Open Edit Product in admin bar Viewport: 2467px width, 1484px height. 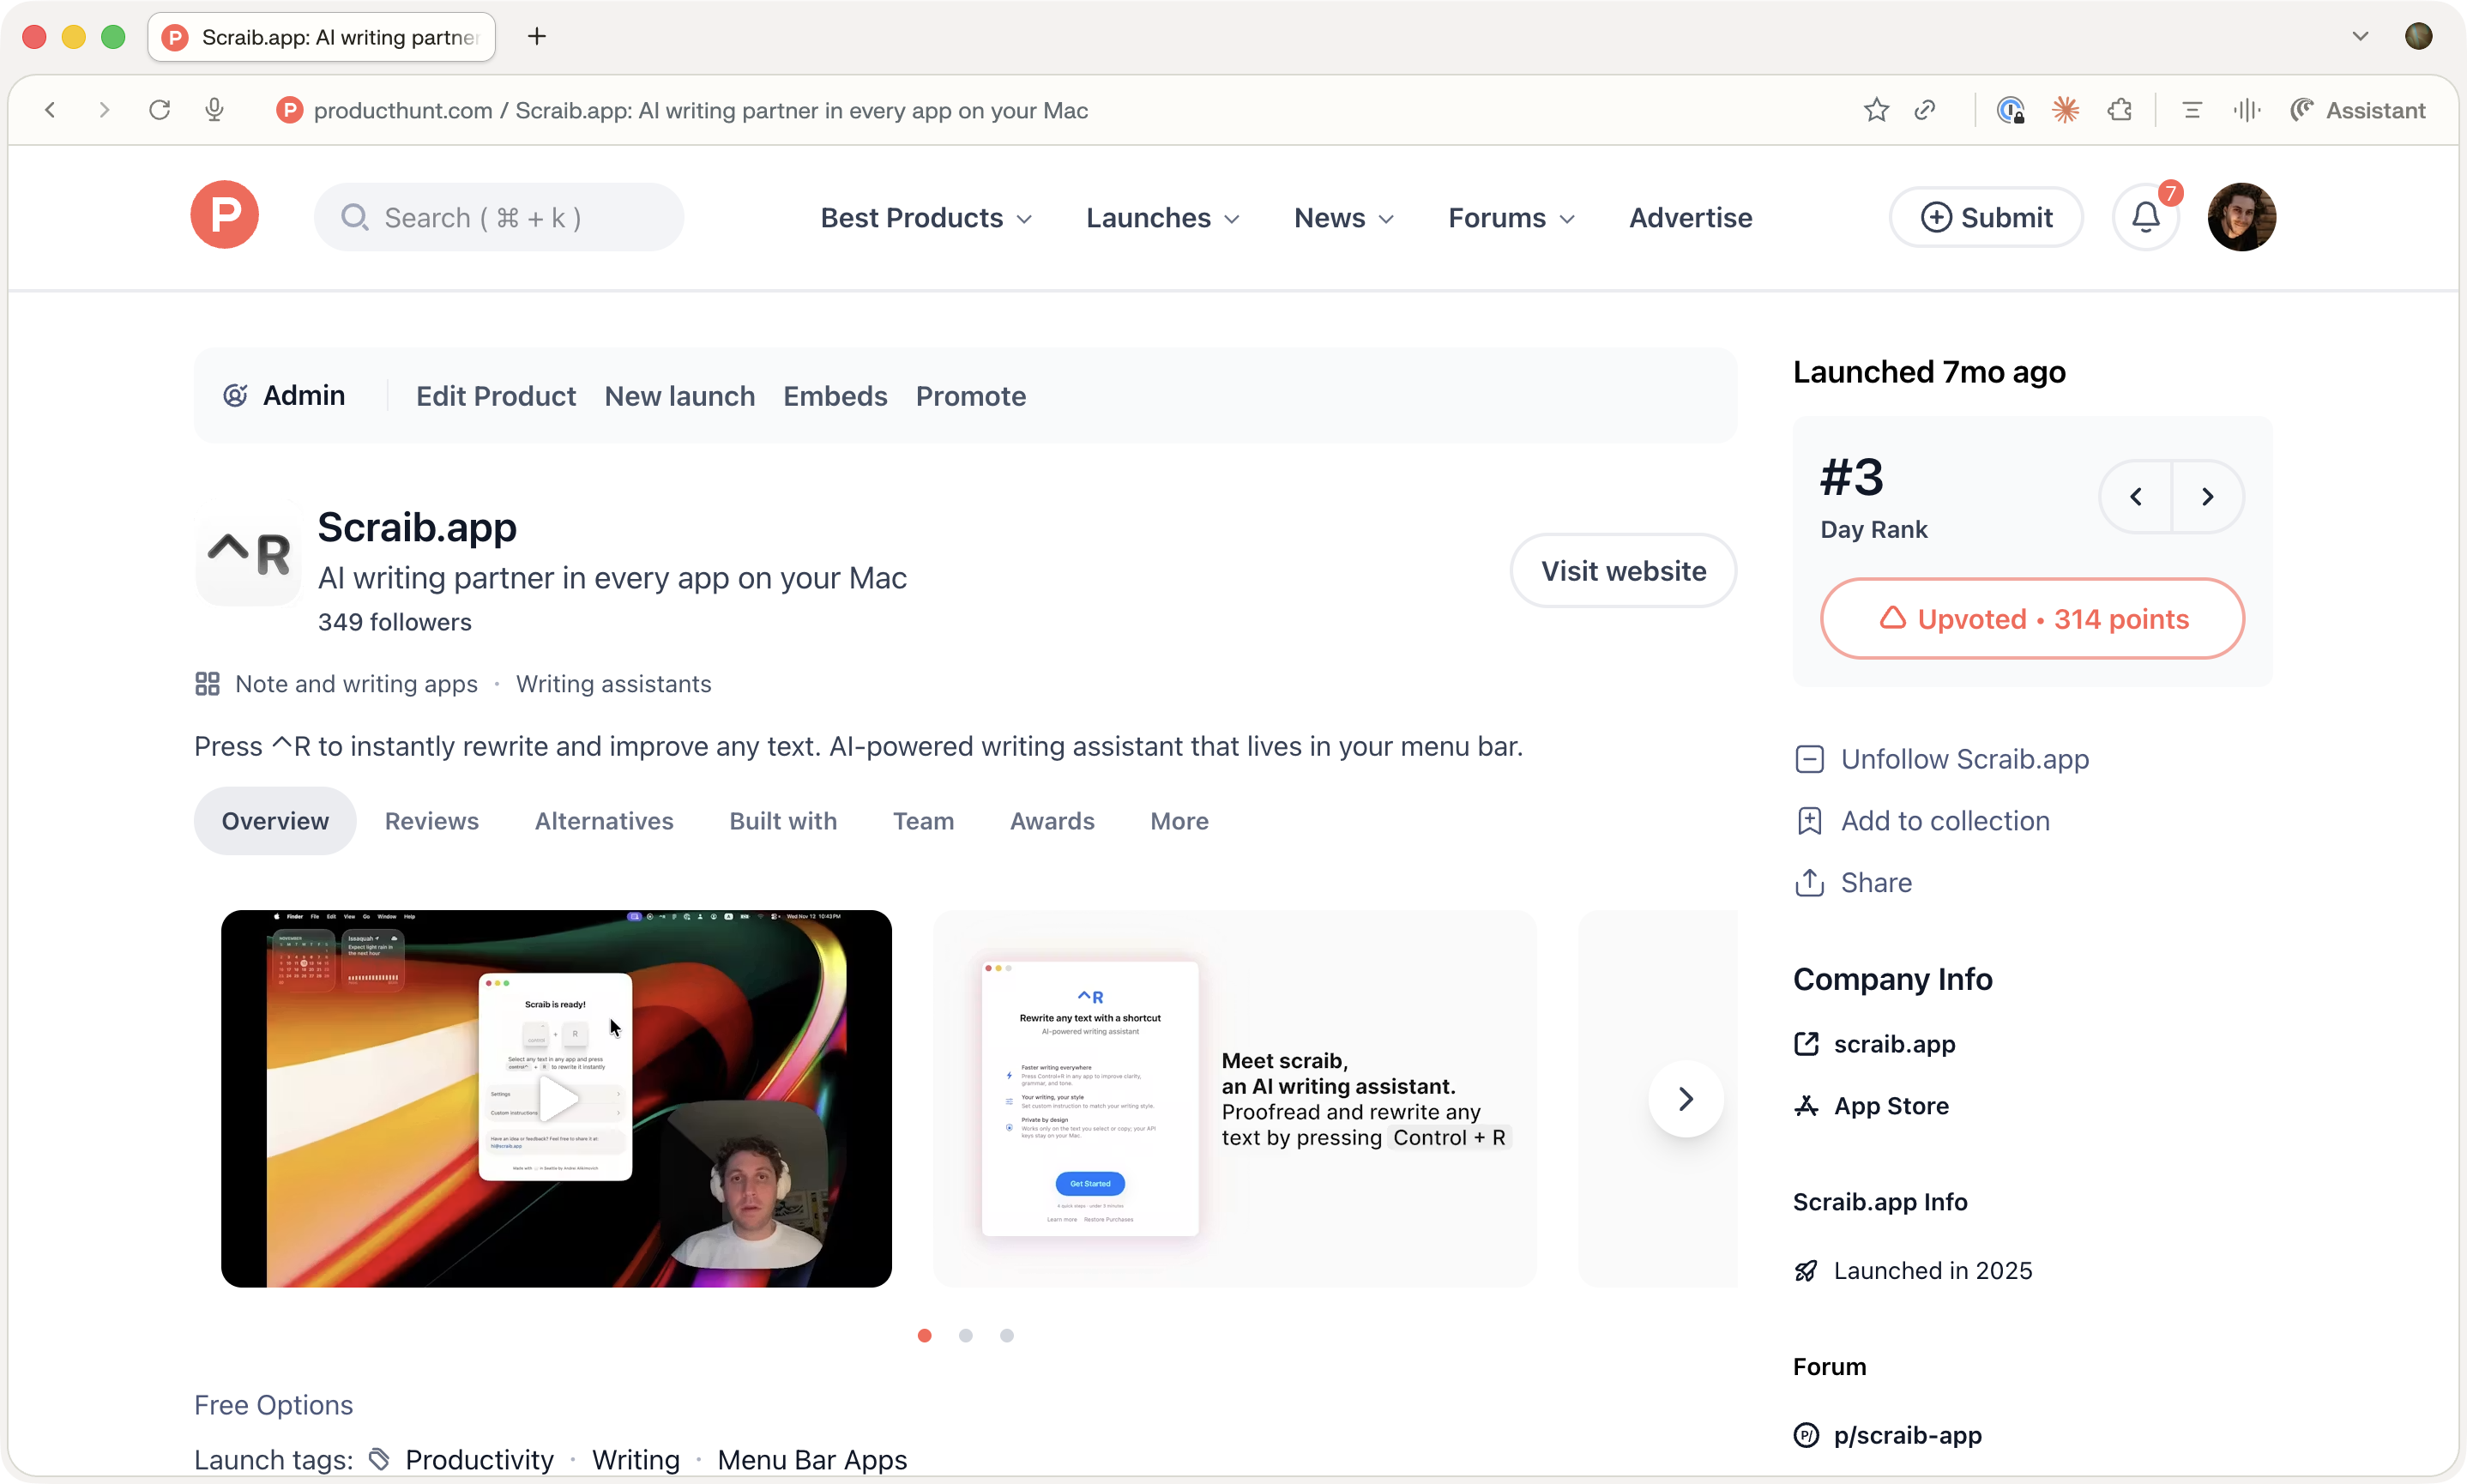(496, 396)
